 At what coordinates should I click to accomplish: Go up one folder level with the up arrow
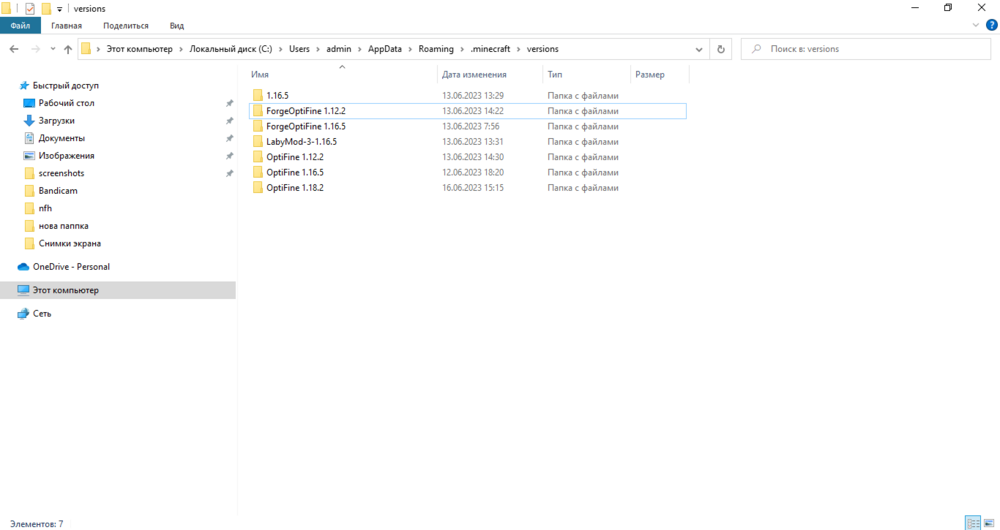pos(68,49)
